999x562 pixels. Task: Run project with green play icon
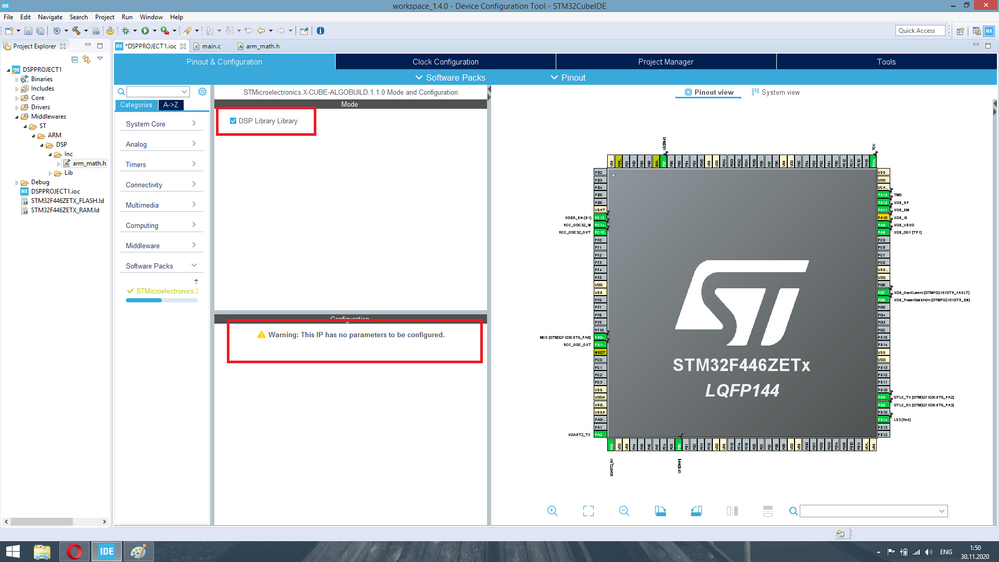point(145,31)
